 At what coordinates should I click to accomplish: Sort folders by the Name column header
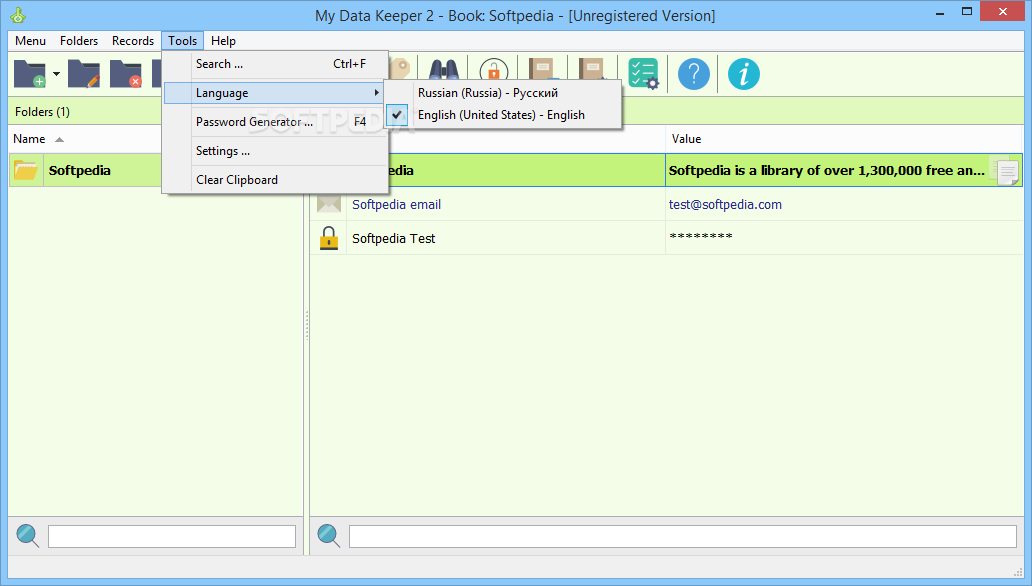(86, 139)
